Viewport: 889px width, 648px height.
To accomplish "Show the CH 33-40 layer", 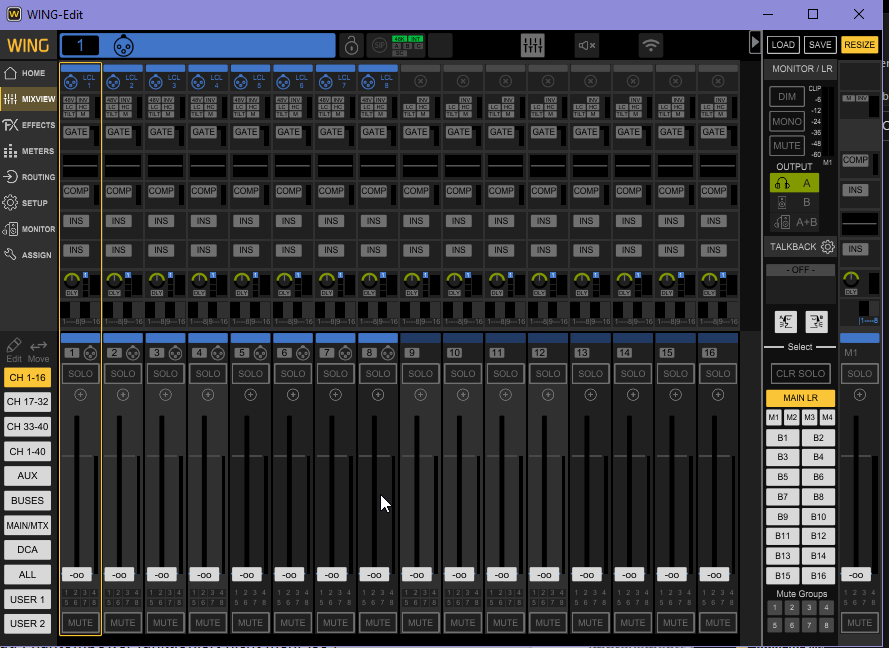I will click(27, 426).
